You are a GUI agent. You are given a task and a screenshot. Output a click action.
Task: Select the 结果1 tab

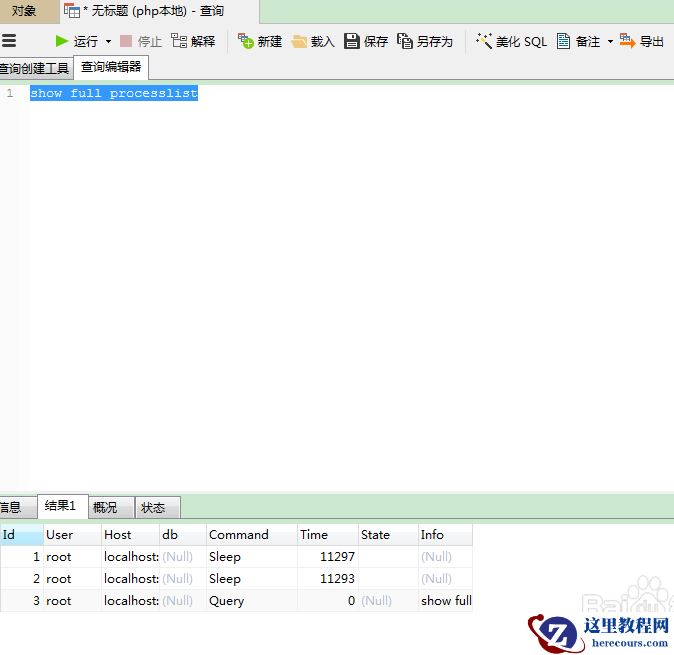pos(63,506)
